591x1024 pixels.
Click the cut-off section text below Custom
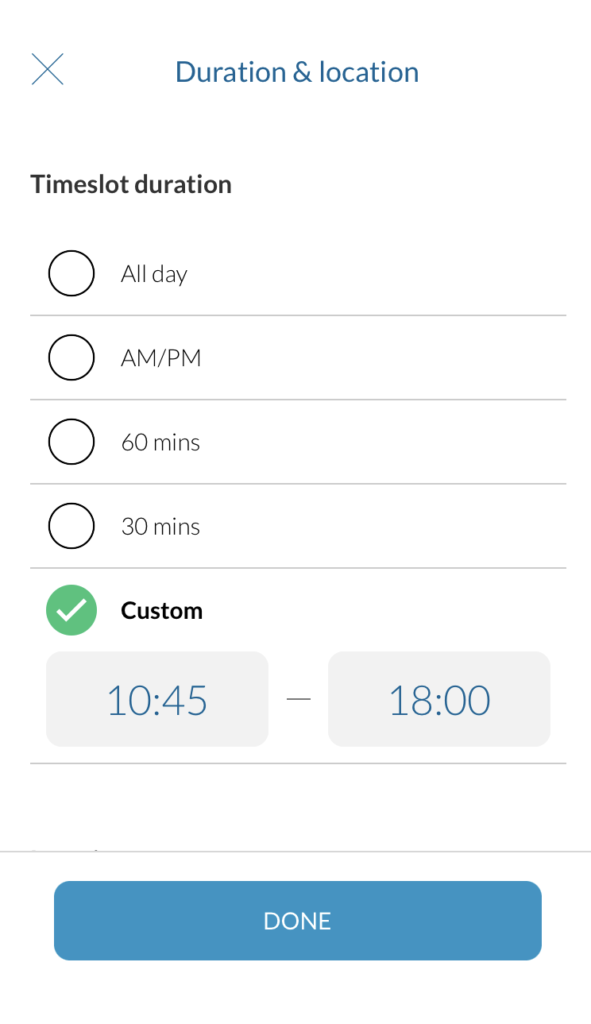click(x=65, y=850)
